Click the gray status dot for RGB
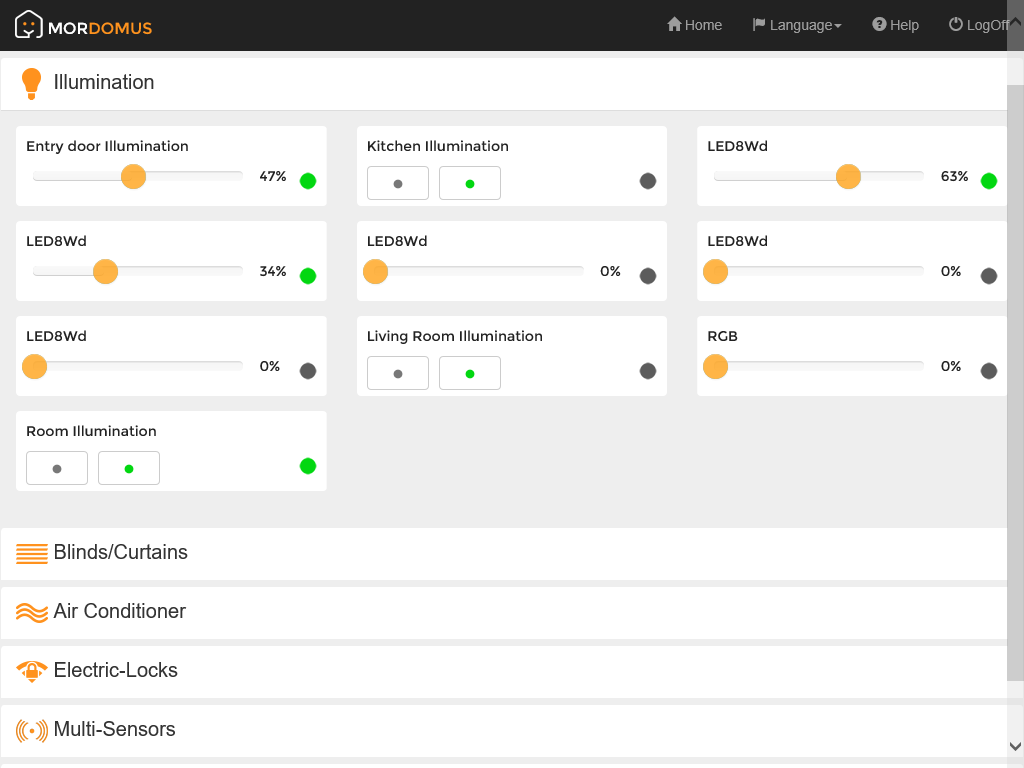 click(989, 371)
